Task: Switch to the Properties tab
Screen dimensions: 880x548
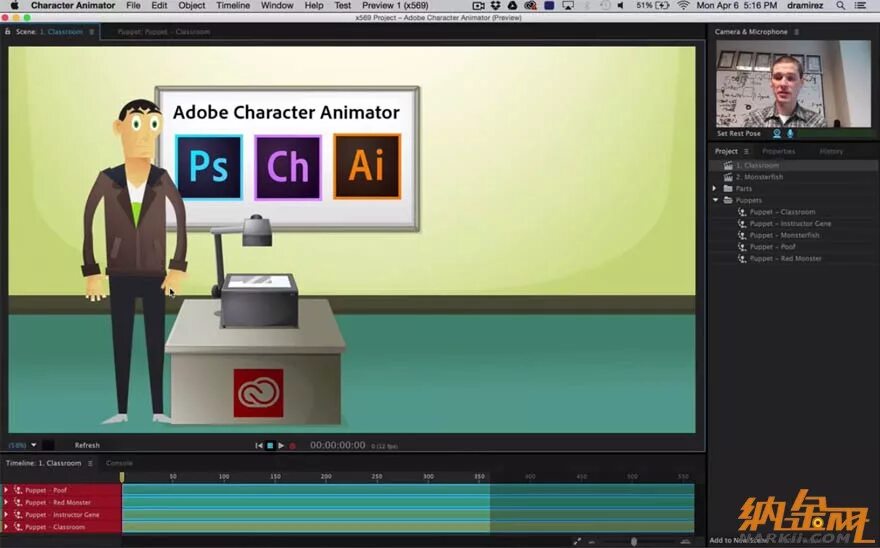Action: point(778,152)
